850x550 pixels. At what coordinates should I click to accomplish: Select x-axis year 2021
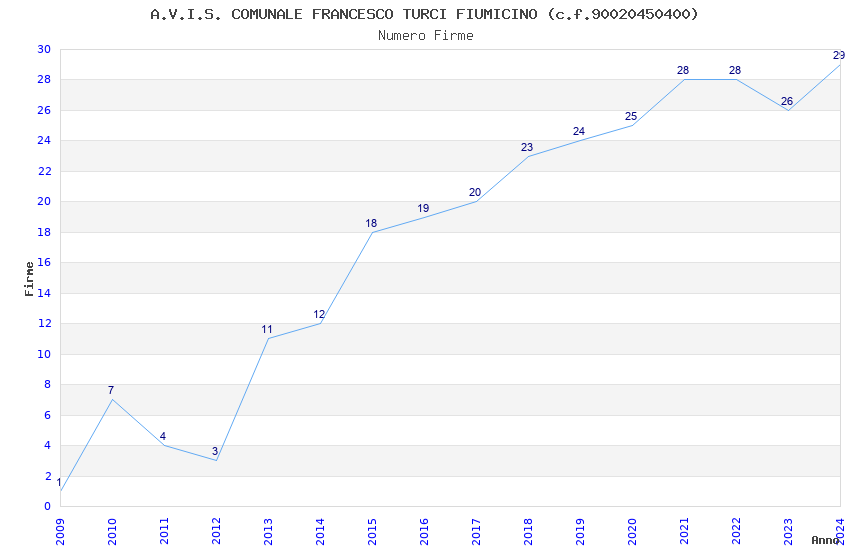click(685, 532)
